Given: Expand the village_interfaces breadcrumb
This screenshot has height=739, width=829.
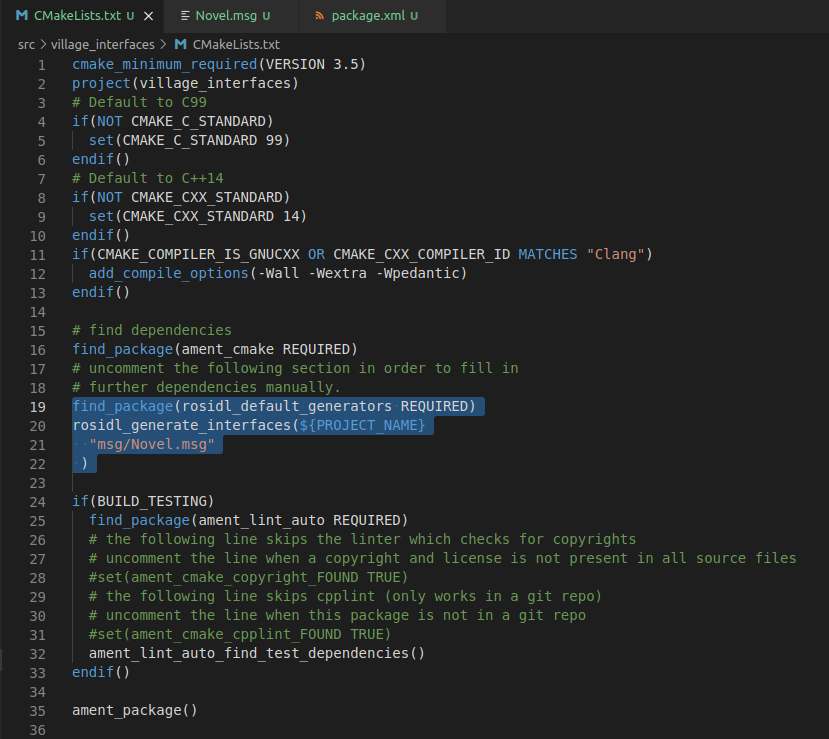Looking at the screenshot, I should tap(104, 45).
